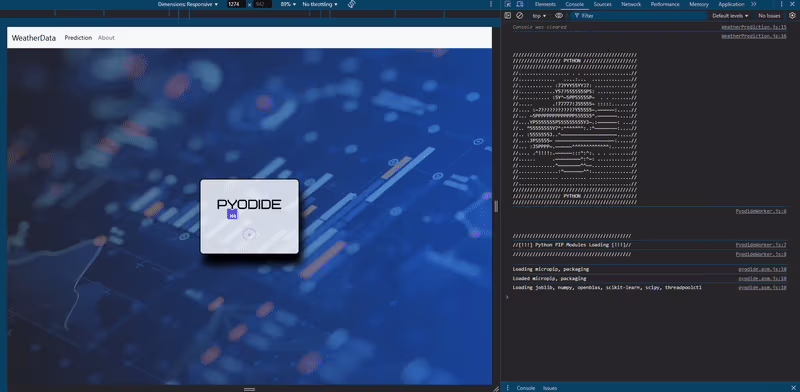This screenshot has height=392, width=800.
Task: Activate the inspect element picker icon
Action: 508,4
